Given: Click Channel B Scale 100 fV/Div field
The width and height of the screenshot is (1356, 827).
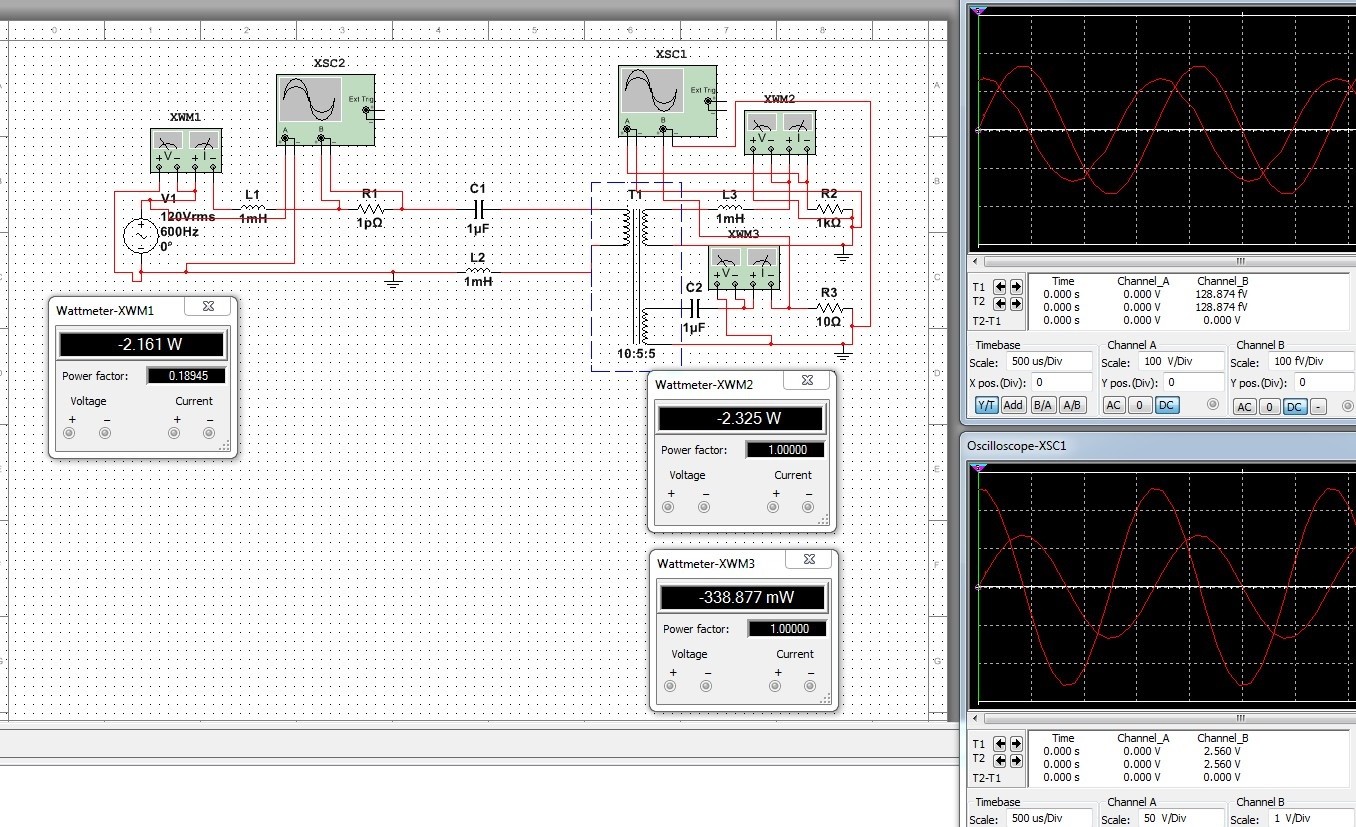Looking at the screenshot, I should [x=1310, y=362].
